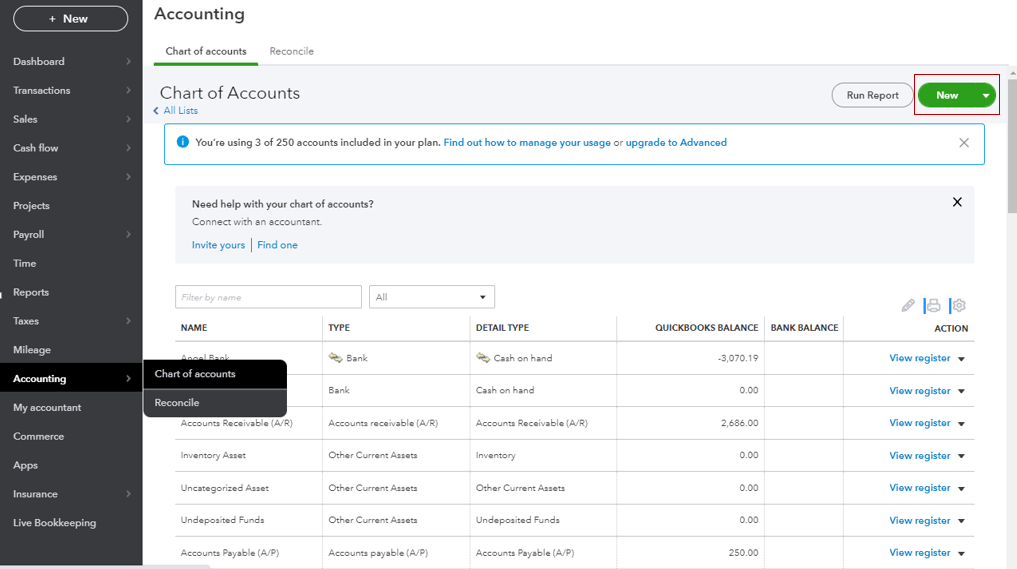The height and width of the screenshot is (569, 1017).
Task: Click the plus New button in sidebar
Action: pyautogui.click(x=70, y=19)
